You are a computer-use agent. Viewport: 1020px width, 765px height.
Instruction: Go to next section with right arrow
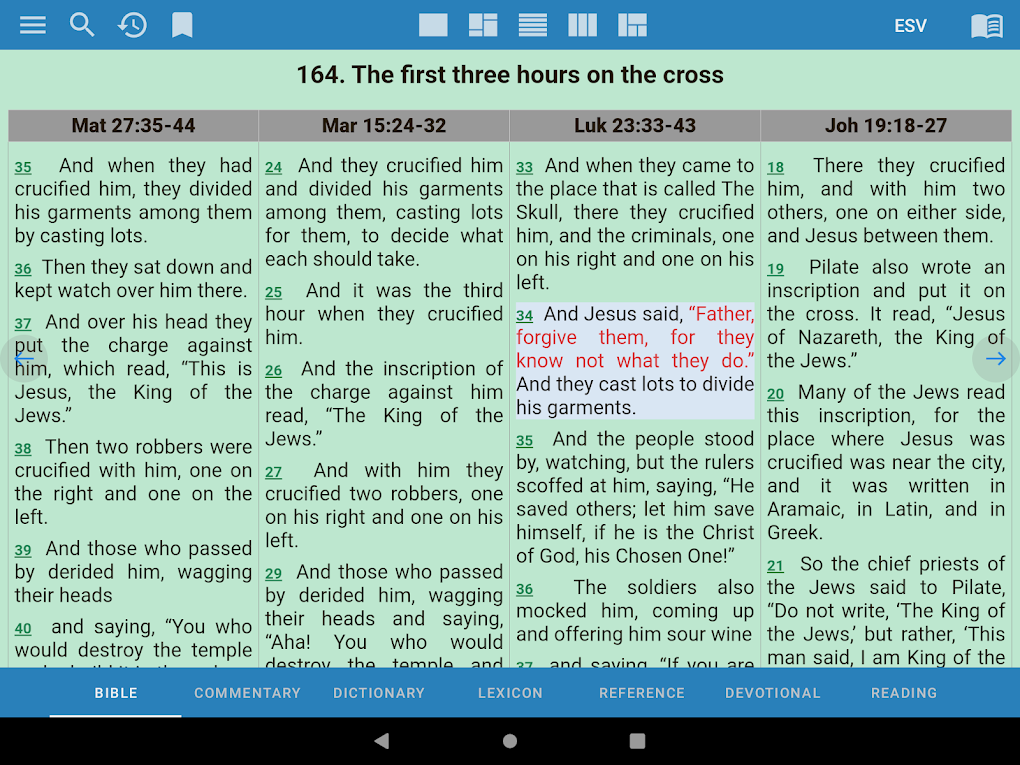[995, 358]
